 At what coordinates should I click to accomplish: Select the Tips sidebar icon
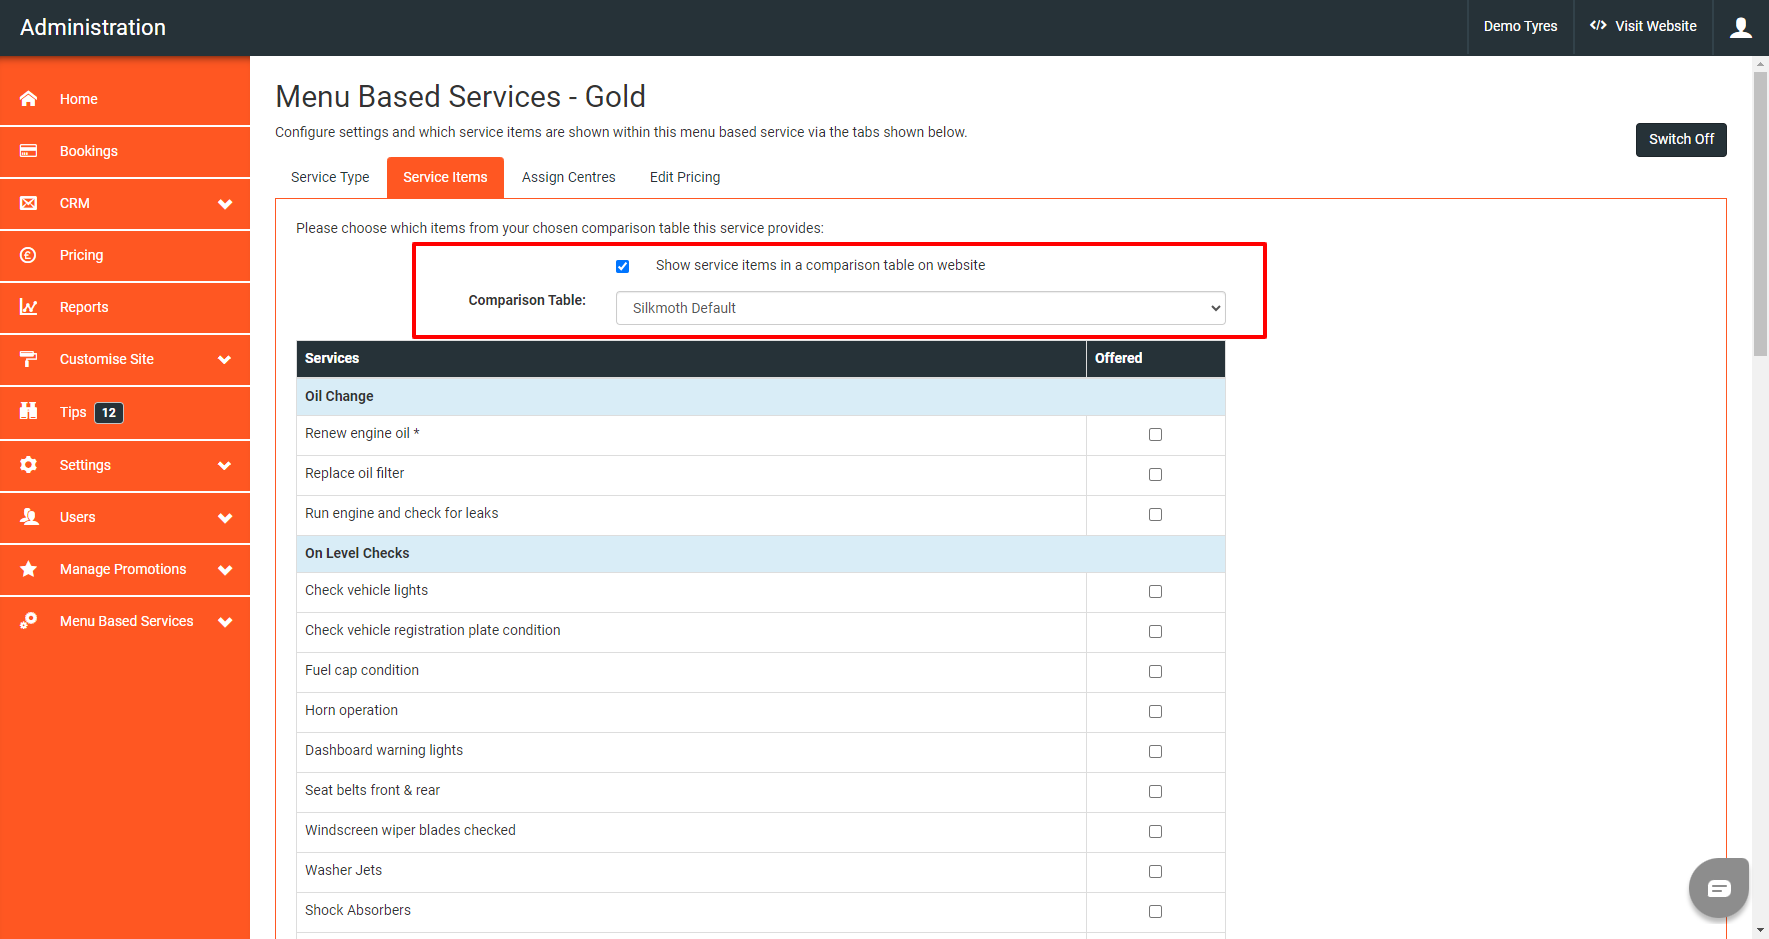coord(28,412)
